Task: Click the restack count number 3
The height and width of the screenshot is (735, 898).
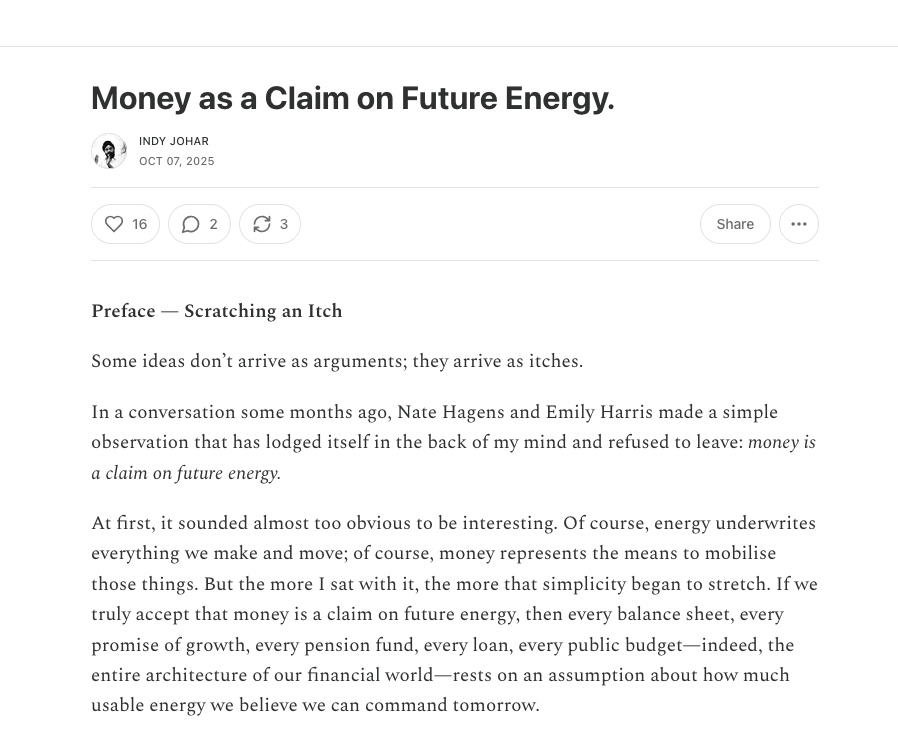Action: click(x=284, y=224)
